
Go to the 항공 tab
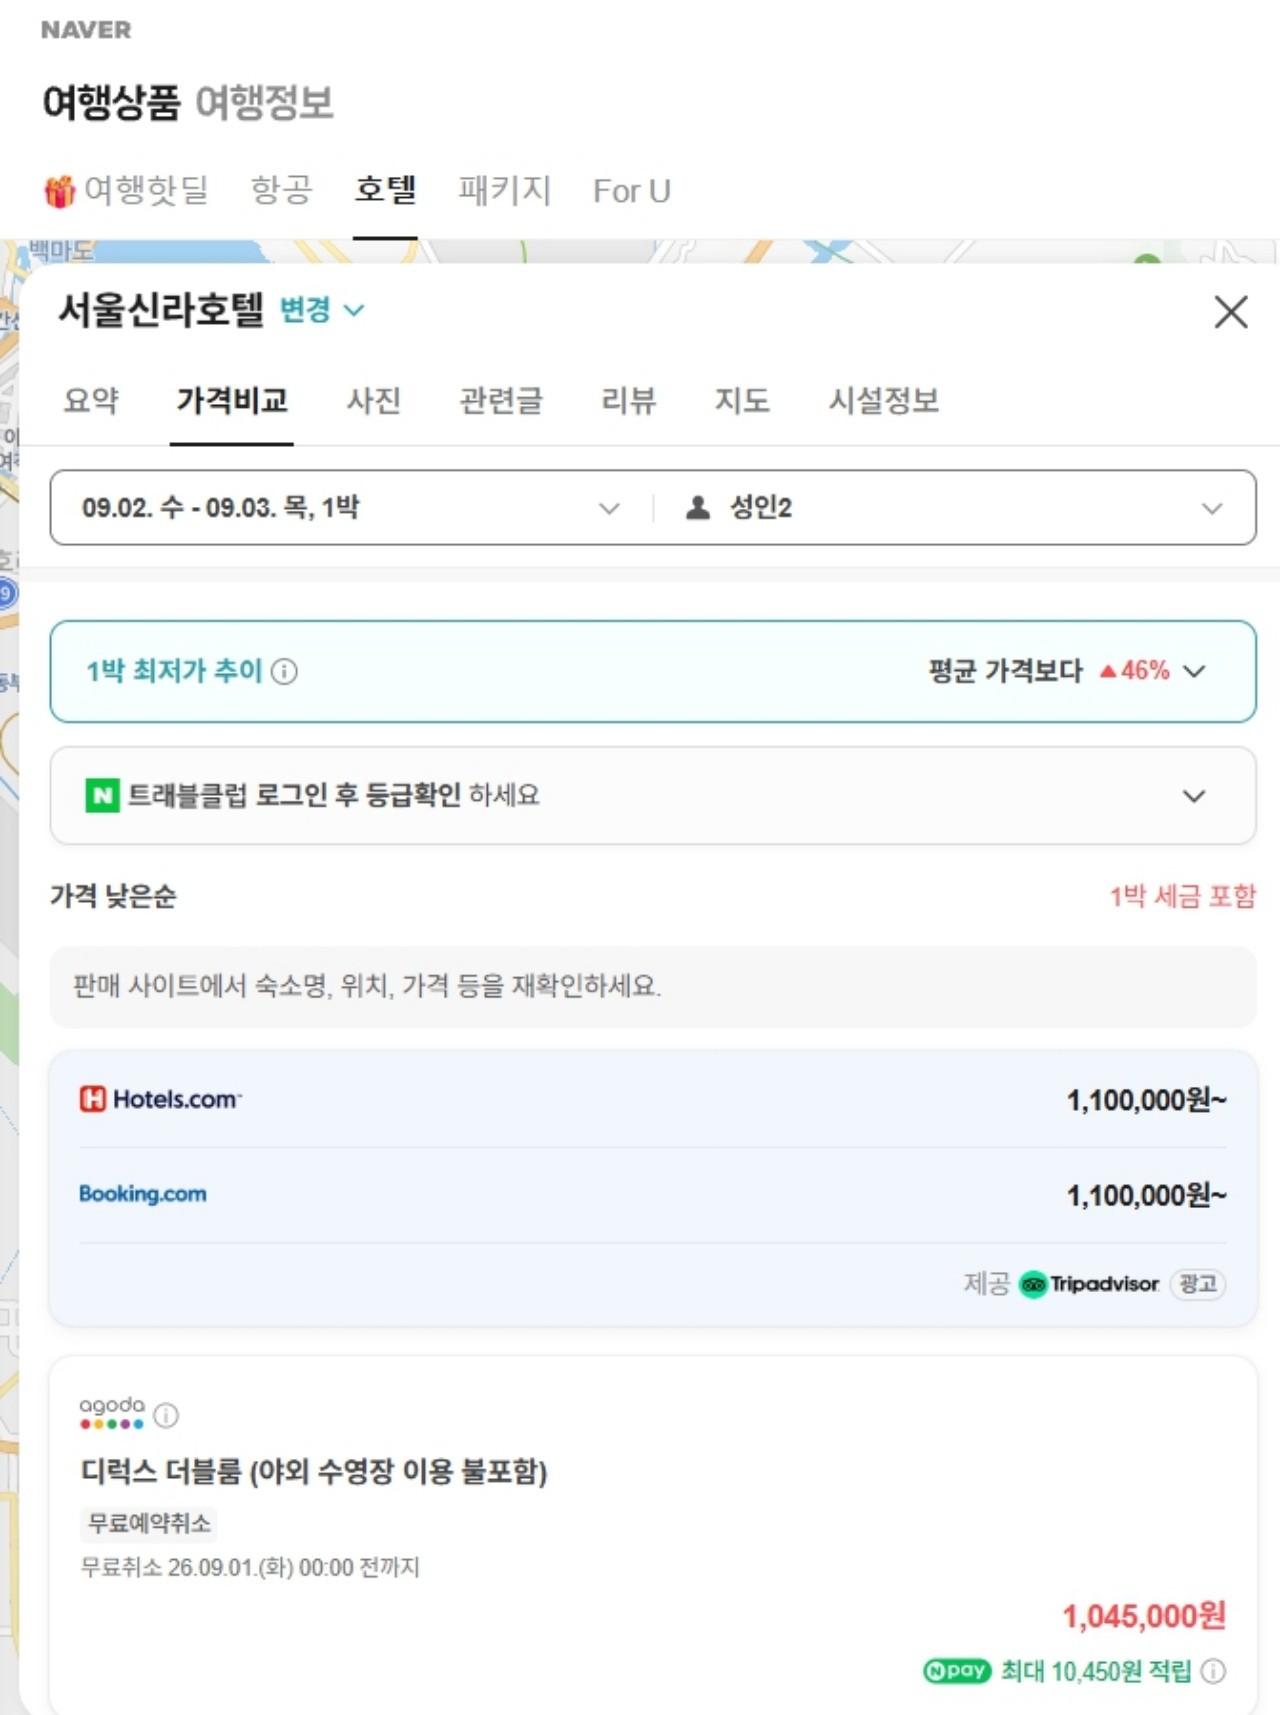coord(281,190)
